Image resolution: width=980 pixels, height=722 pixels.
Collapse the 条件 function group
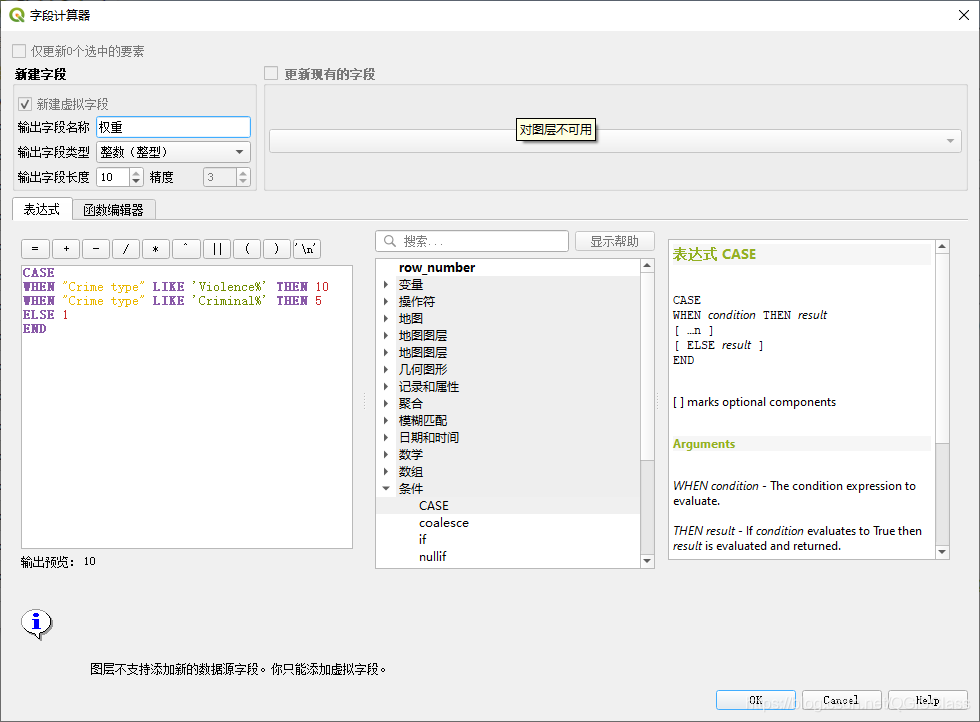(384, 488)
